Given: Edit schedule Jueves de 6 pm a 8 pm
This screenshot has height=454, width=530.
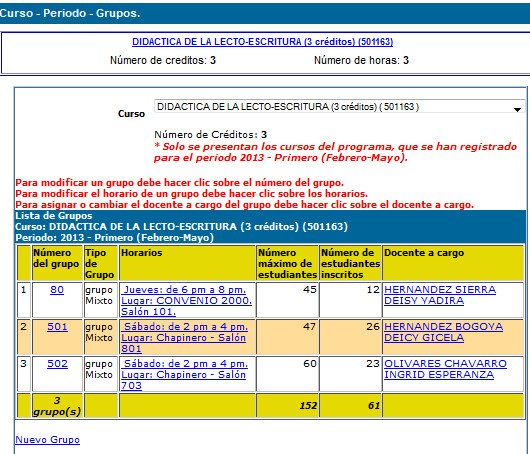Looking at the screenshot, I should [185, 290].
